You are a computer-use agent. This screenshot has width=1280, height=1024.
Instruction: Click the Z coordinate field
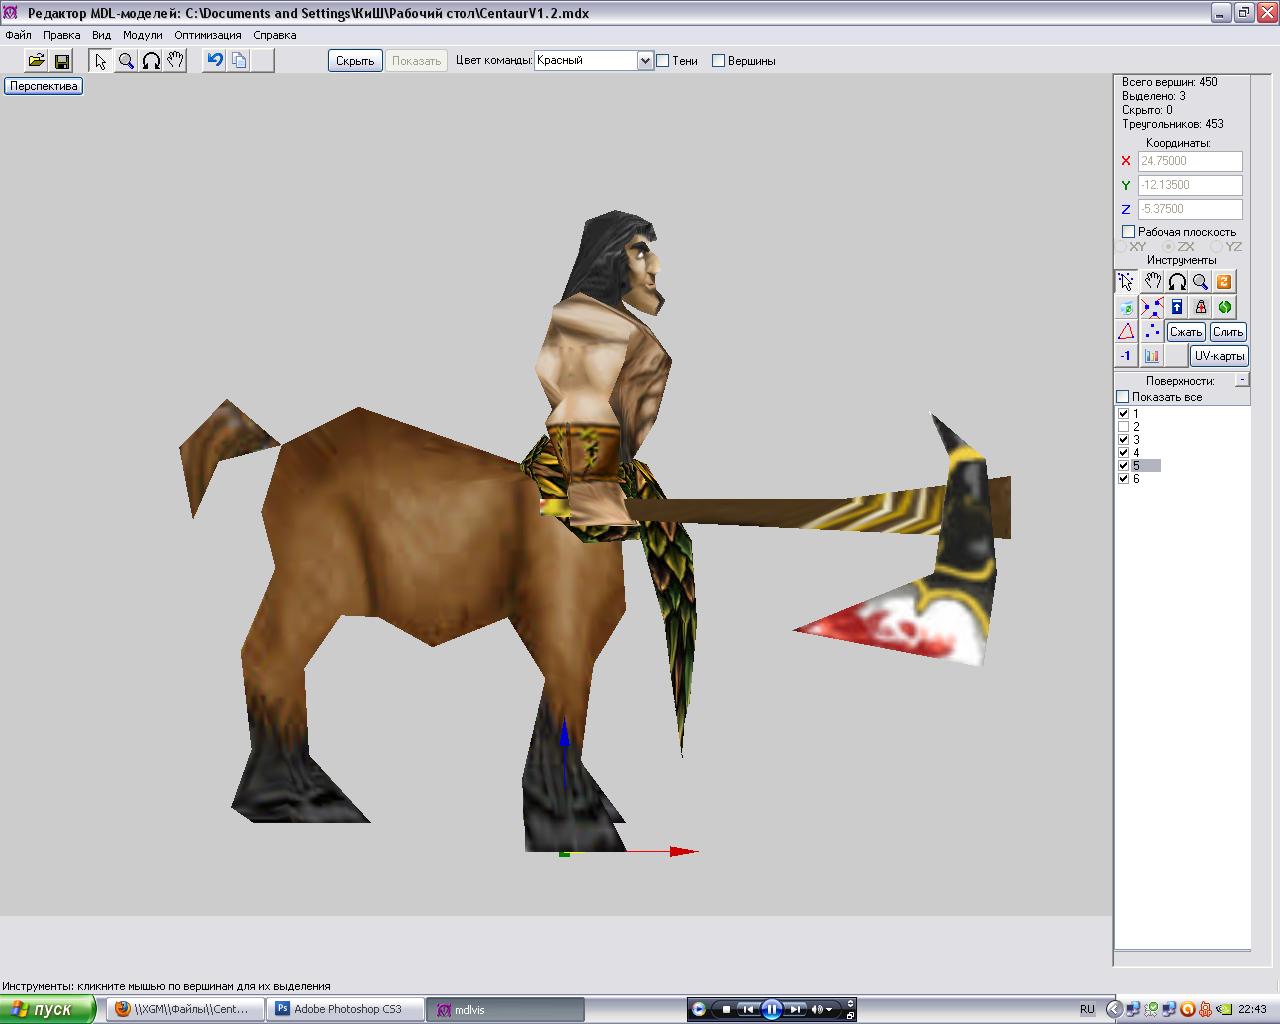pyautogui.click(x=1190, y=209)
